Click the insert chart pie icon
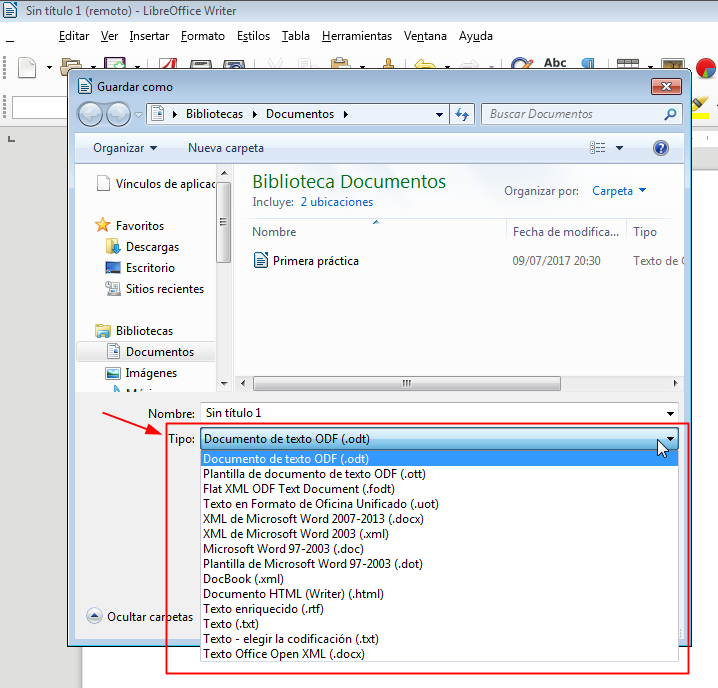The image size is (718, 688). [706, 68]
